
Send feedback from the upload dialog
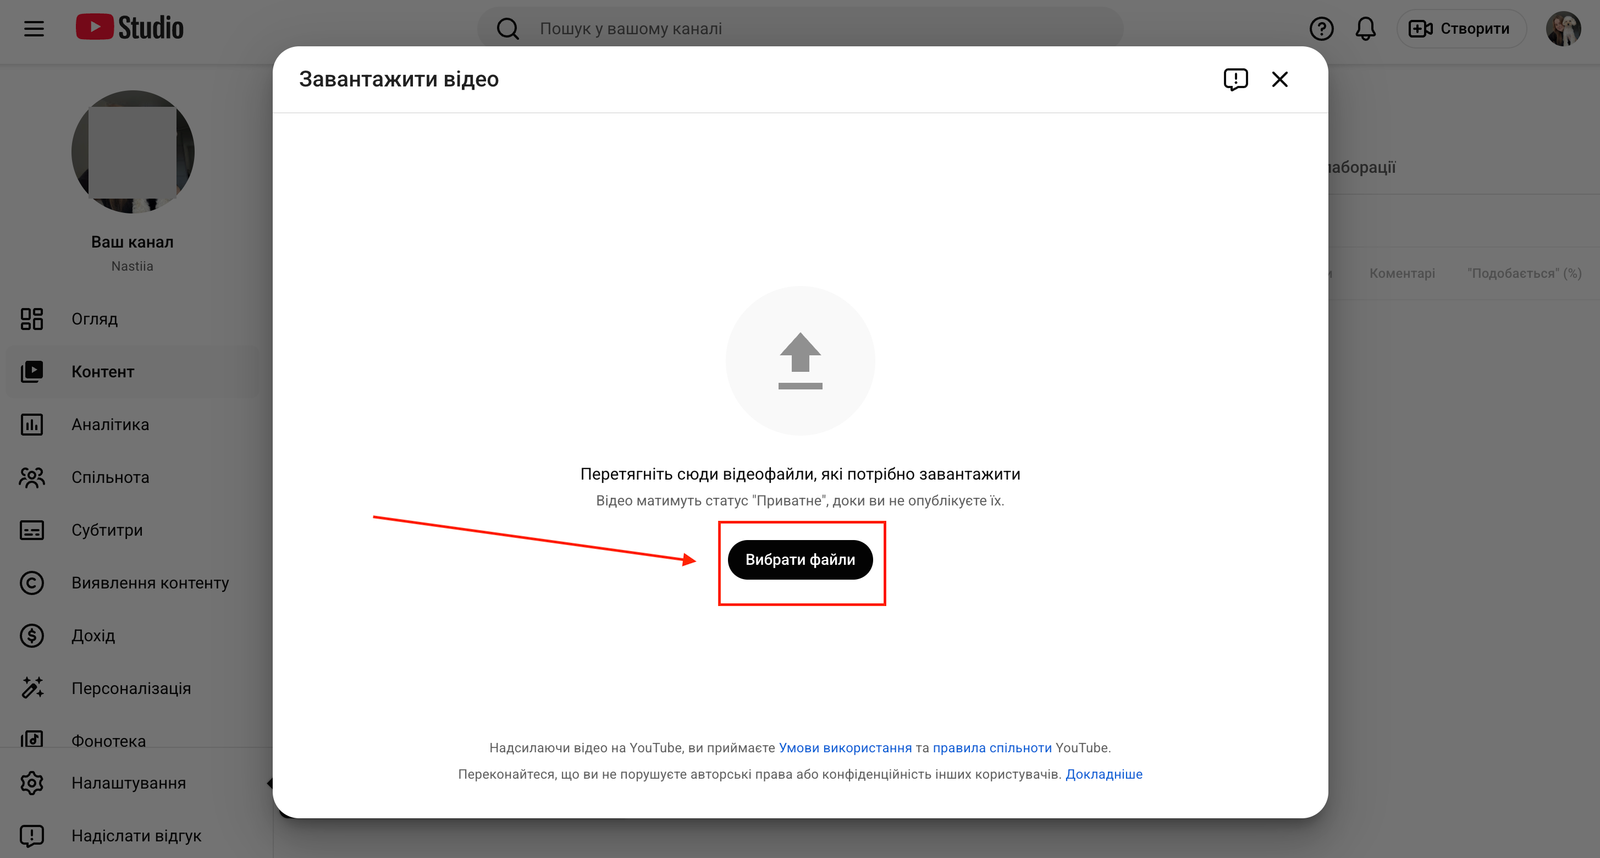pyautogui.click(x=1236, y=80)
